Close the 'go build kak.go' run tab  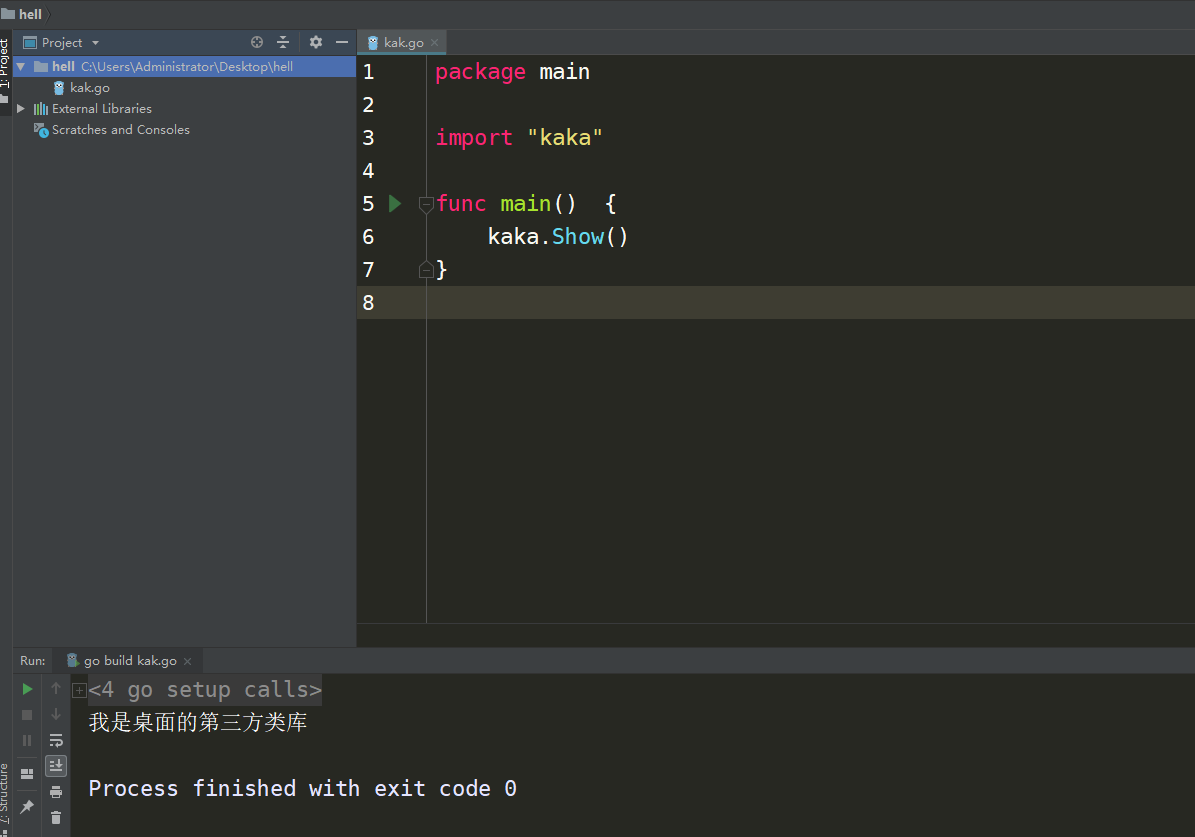point(187,661)
